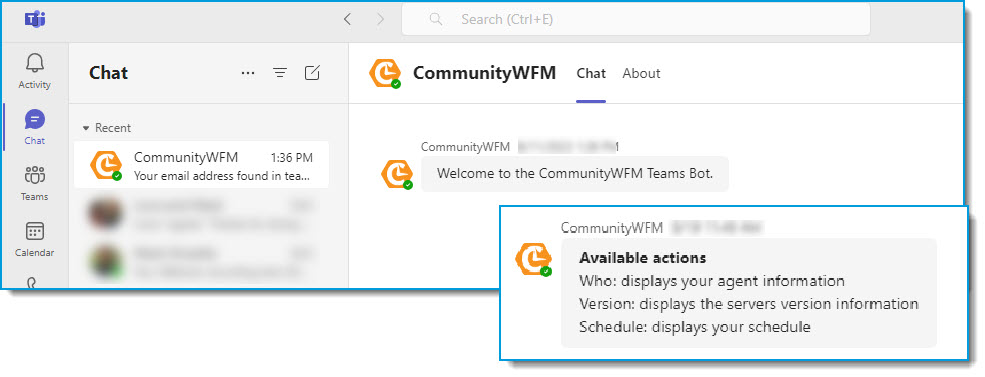This screenshot has width=985, height=377.
Task: Open the chat filter icon
Action: (x=280, y=74)
